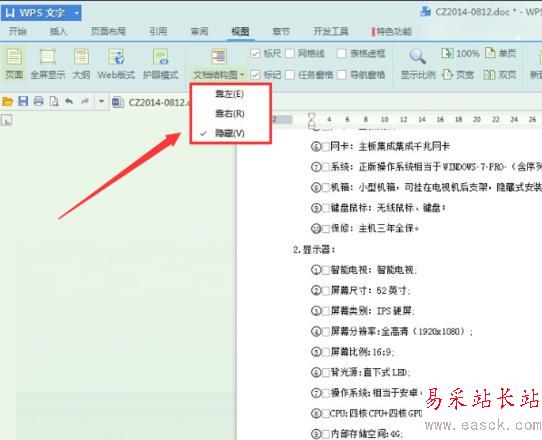Viewport: 542px width, 440px height.
Task: Click the document map (文档结构图) icon
Action: (219, 56)
